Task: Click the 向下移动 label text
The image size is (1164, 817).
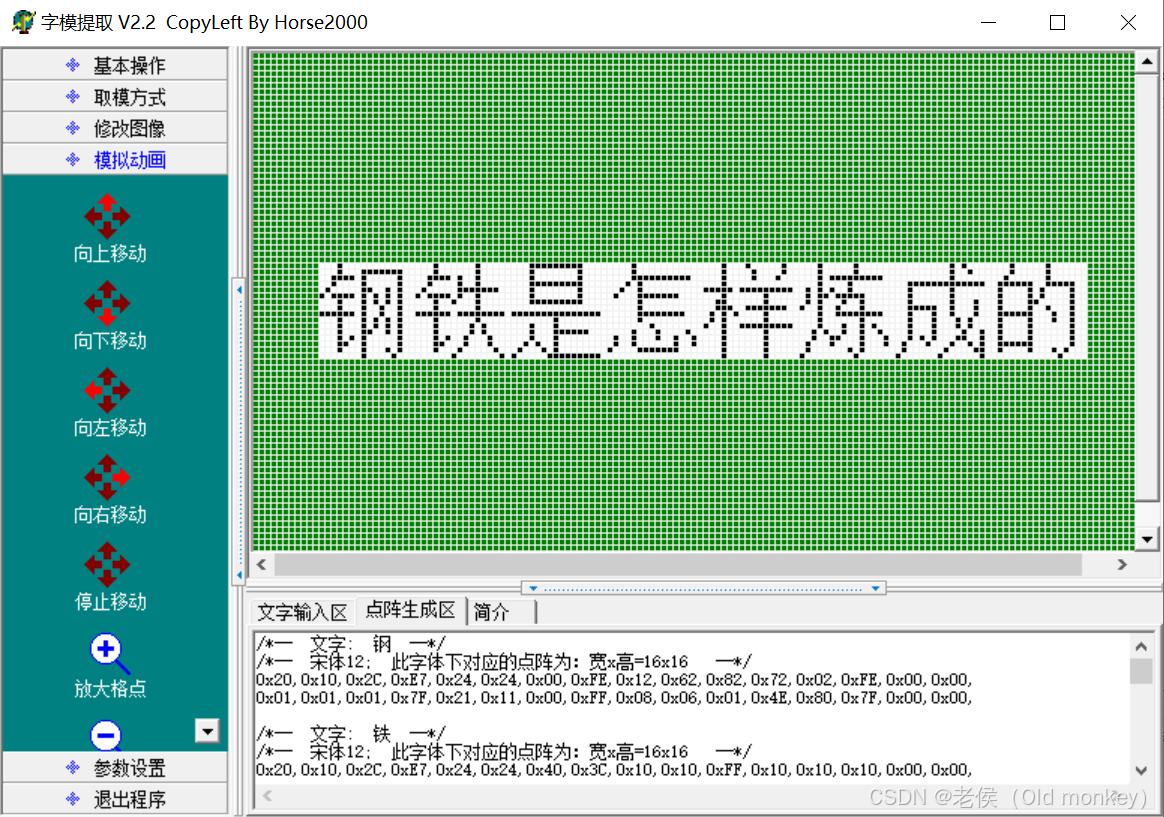Action: [x=110, y=341]
